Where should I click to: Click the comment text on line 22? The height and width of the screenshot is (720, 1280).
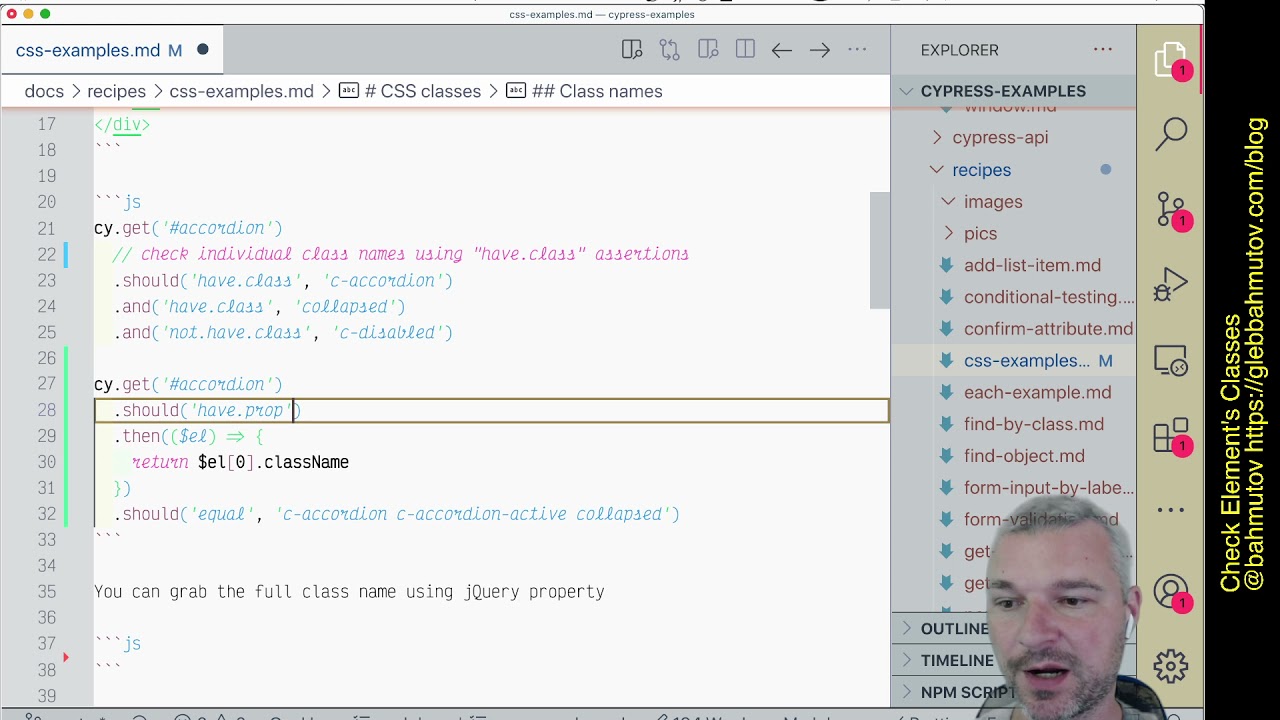401,254
